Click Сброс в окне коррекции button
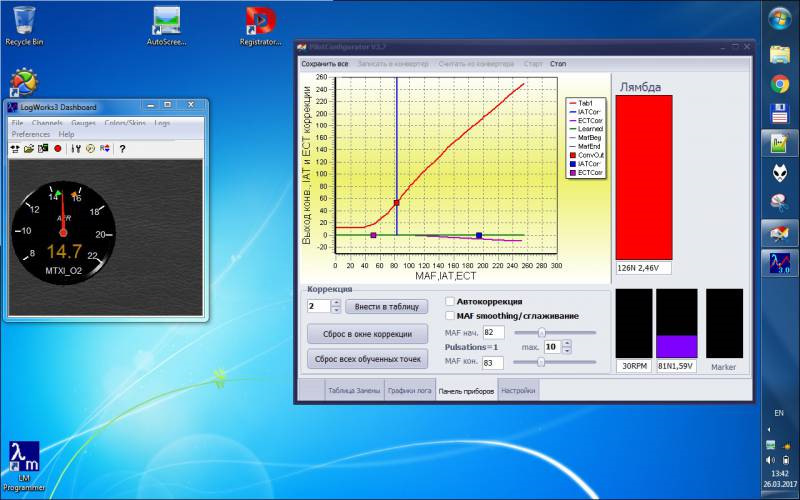The image size is (800, 500). click(367, 334)
